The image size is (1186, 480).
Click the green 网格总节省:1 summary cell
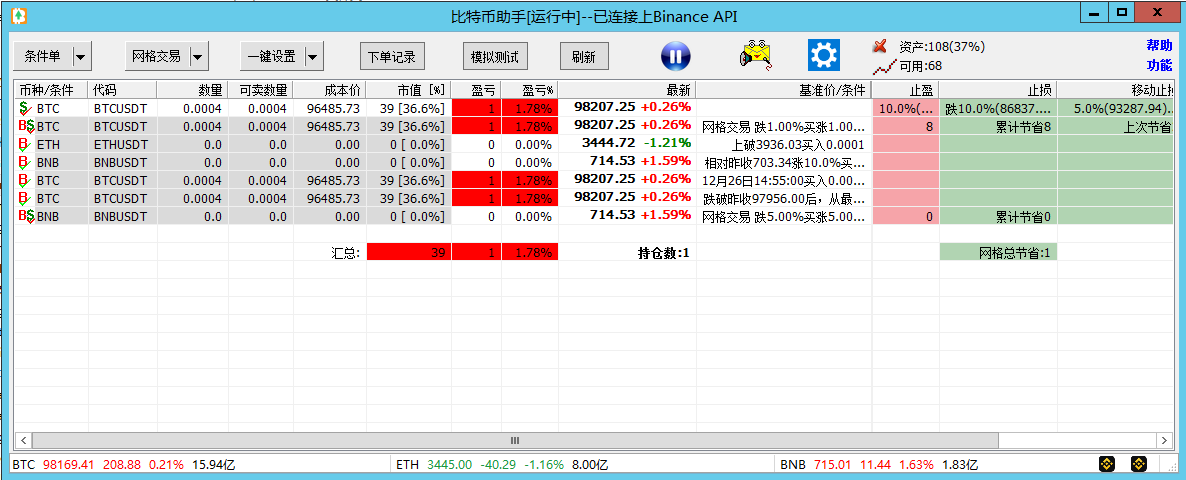[997, 253]
